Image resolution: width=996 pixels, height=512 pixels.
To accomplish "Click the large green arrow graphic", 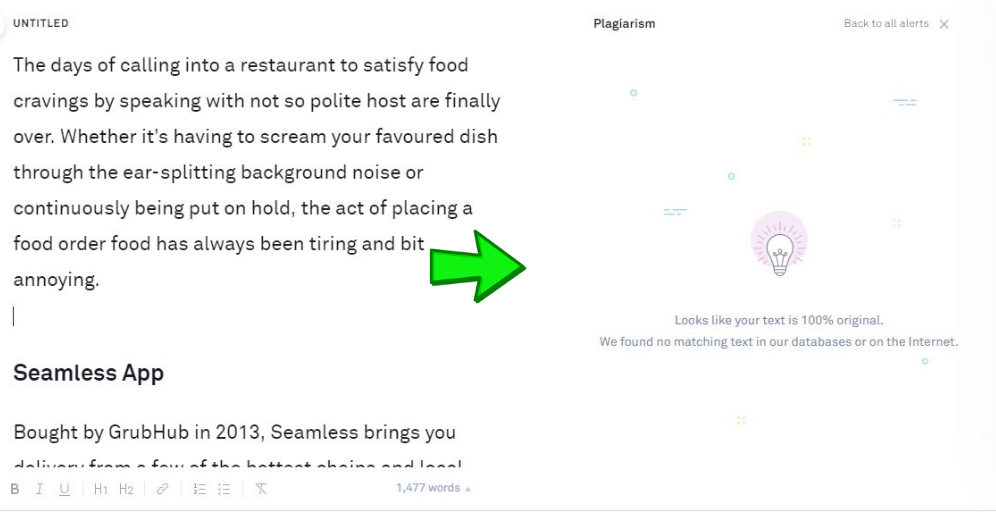I will point(477,266).
